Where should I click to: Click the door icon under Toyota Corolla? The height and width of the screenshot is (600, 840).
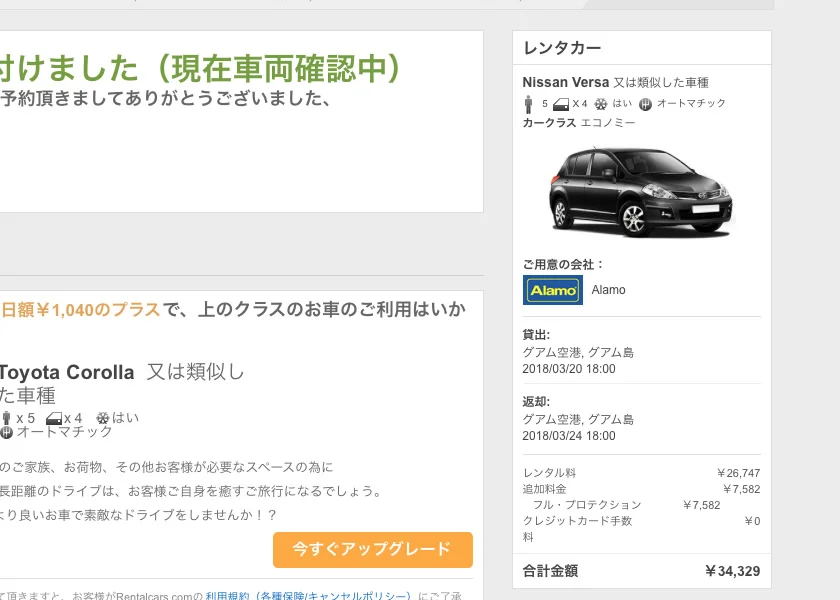coord(54,418)
